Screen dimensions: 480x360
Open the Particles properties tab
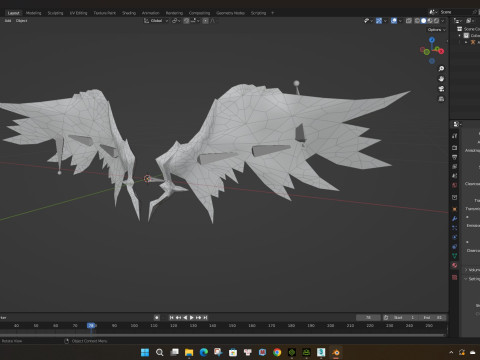(455, 228)
